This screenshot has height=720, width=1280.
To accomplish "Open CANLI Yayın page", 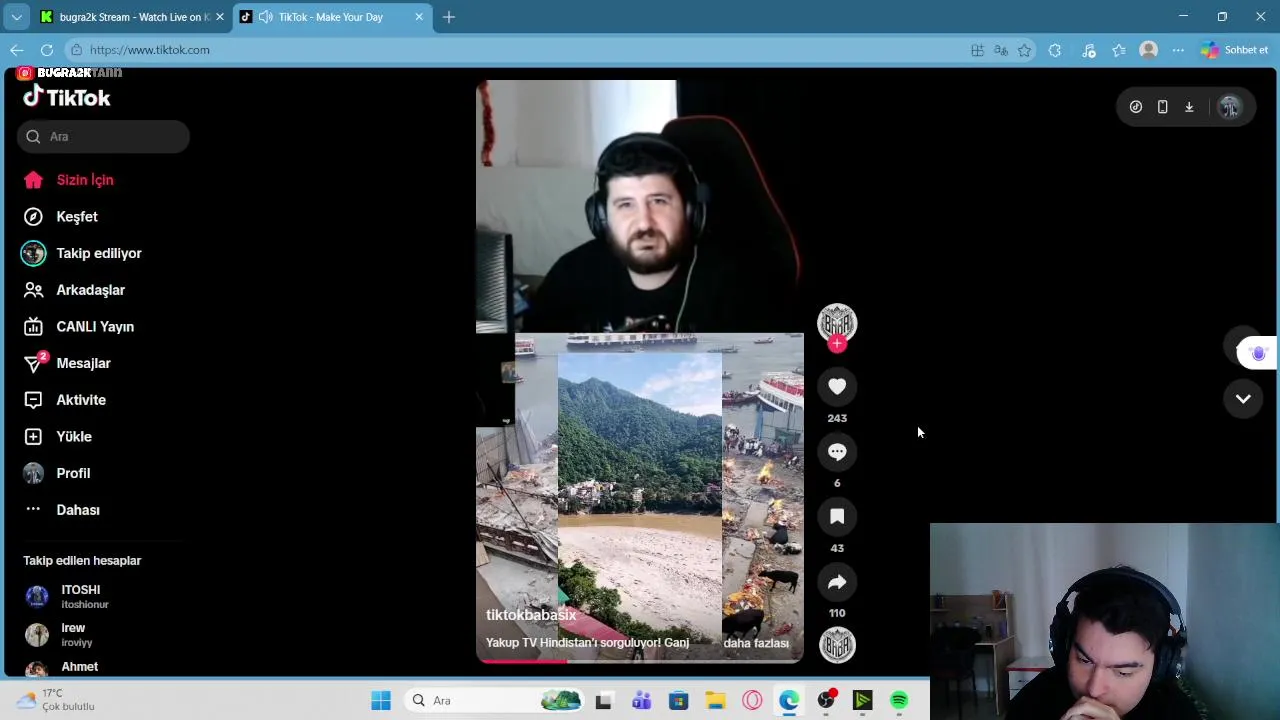I will [78, 327].
